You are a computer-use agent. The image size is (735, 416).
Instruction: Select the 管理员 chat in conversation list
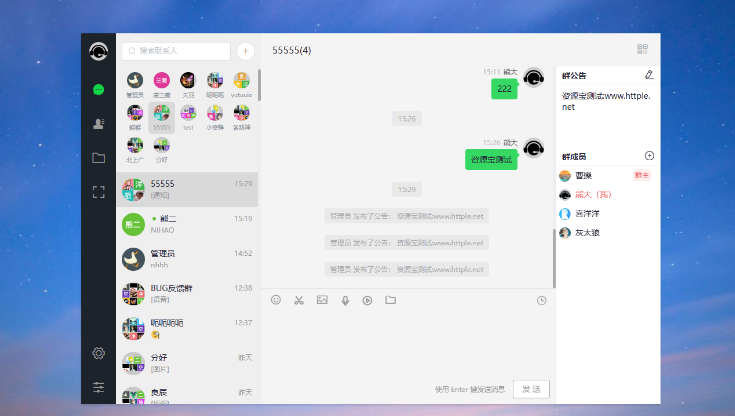[x=188, y=259]
